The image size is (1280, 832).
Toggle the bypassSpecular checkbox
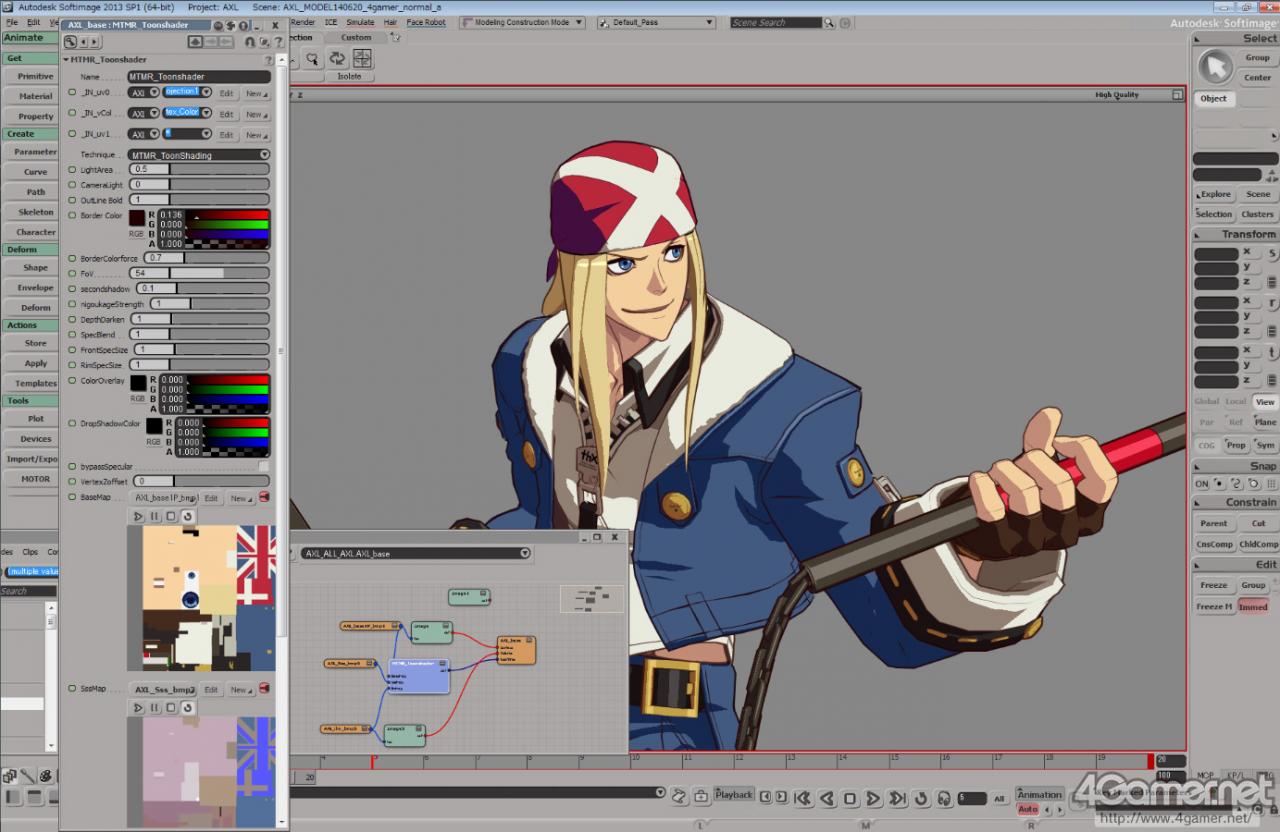point(264,466)
